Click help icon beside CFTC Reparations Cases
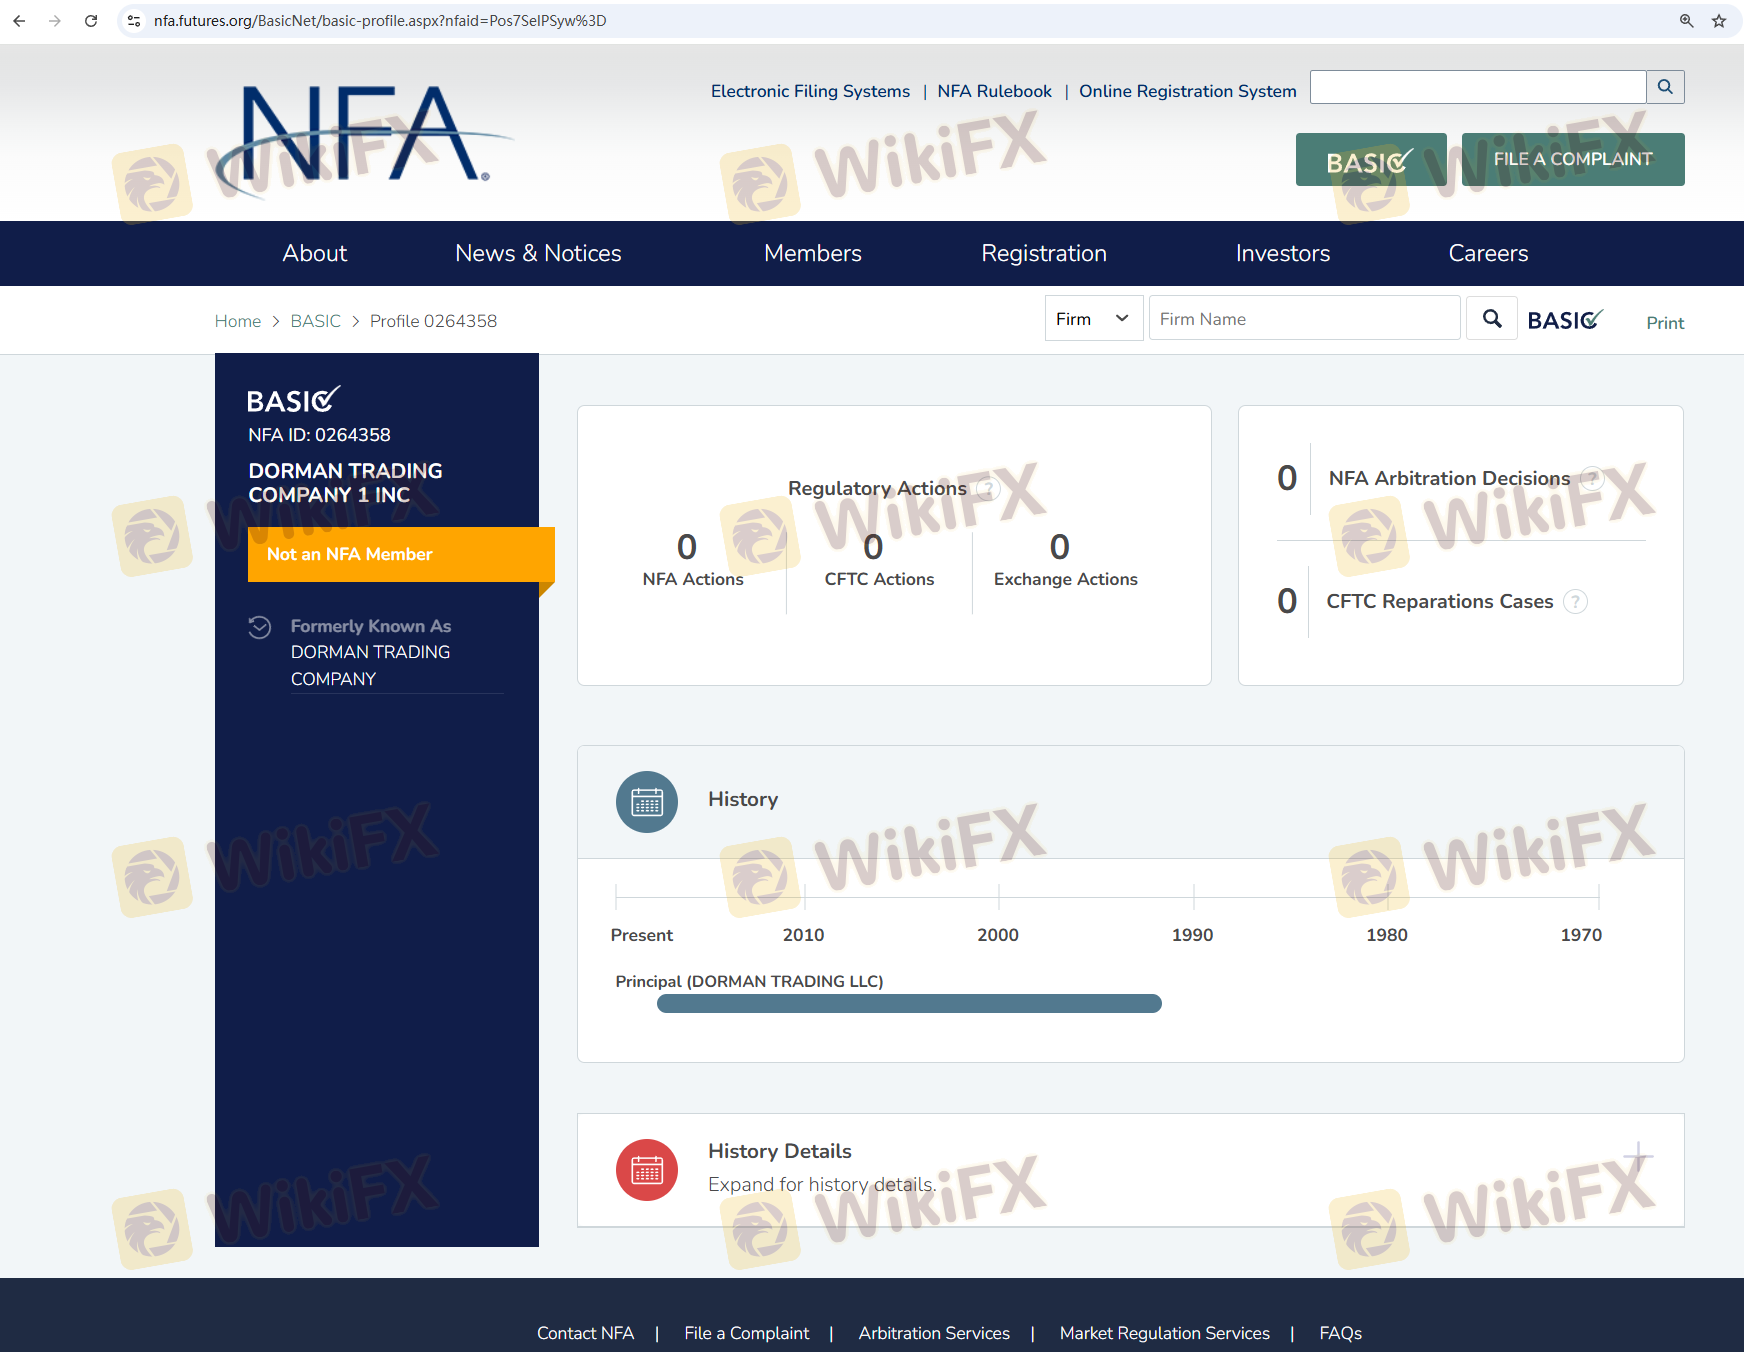Viewport: 1744px width, 1352px height. [x=1575, y=602]
